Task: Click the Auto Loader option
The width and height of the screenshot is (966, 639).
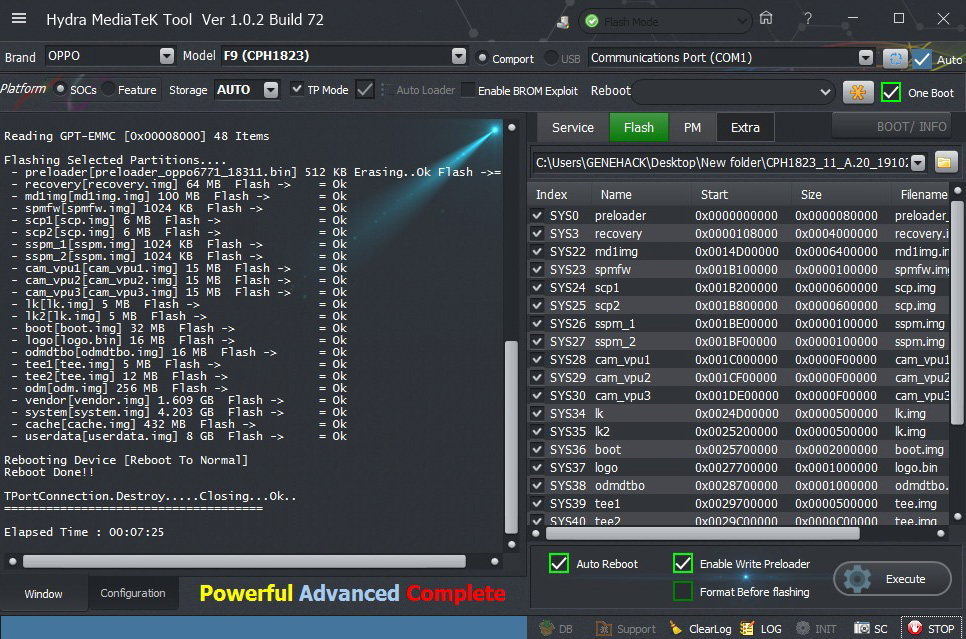Action: [x=425, y=90]
